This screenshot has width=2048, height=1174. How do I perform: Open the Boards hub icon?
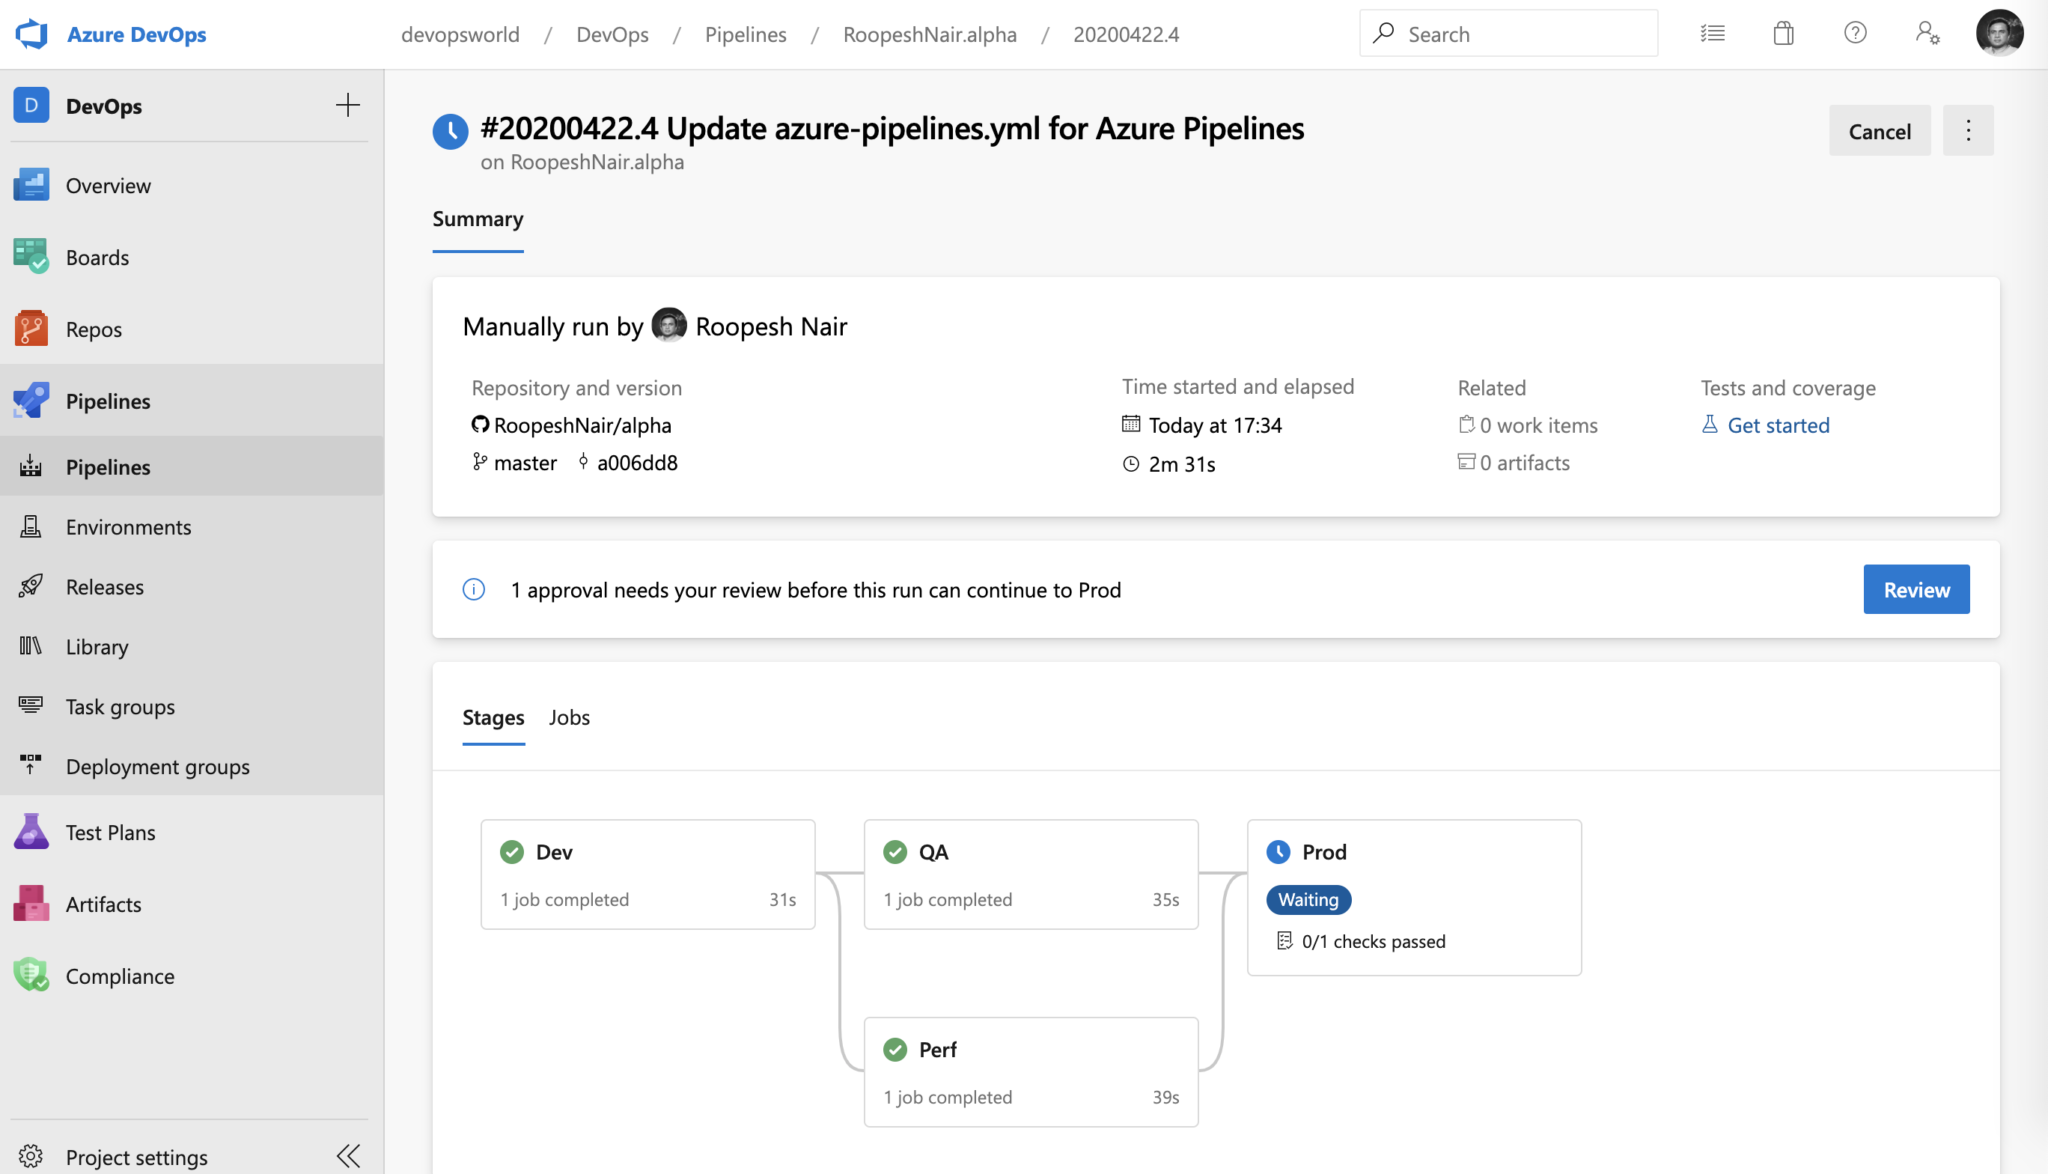31,257
